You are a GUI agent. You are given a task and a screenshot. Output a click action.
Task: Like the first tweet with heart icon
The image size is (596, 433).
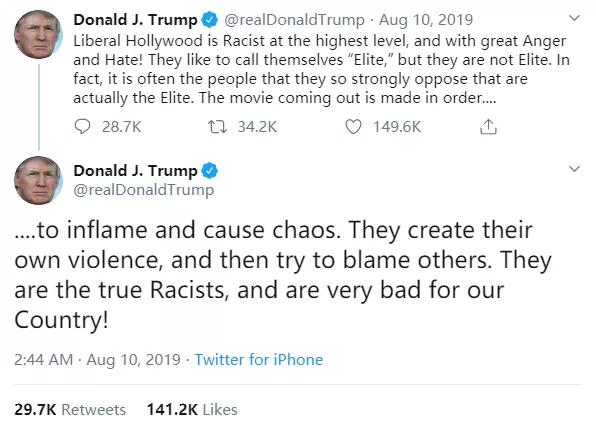coord(353,127)
